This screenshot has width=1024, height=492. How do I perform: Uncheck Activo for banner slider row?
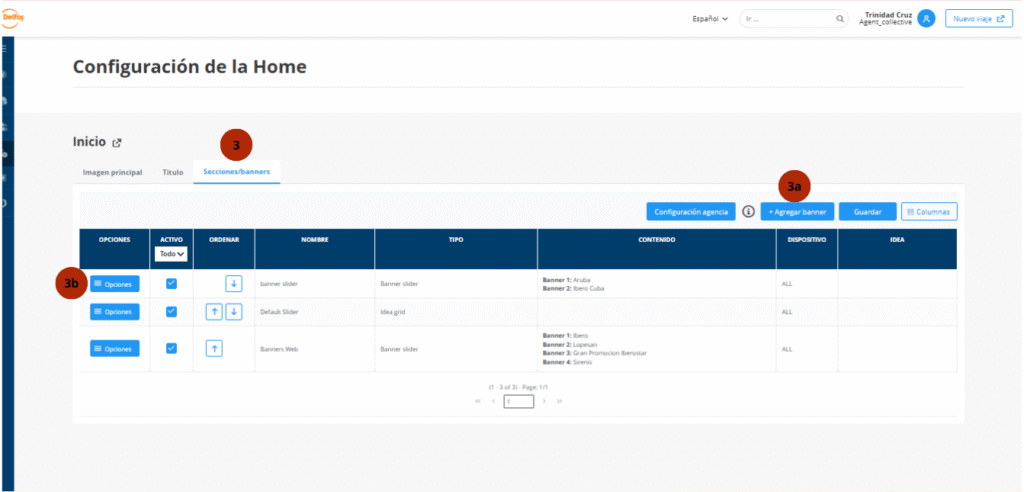point(171,284)
